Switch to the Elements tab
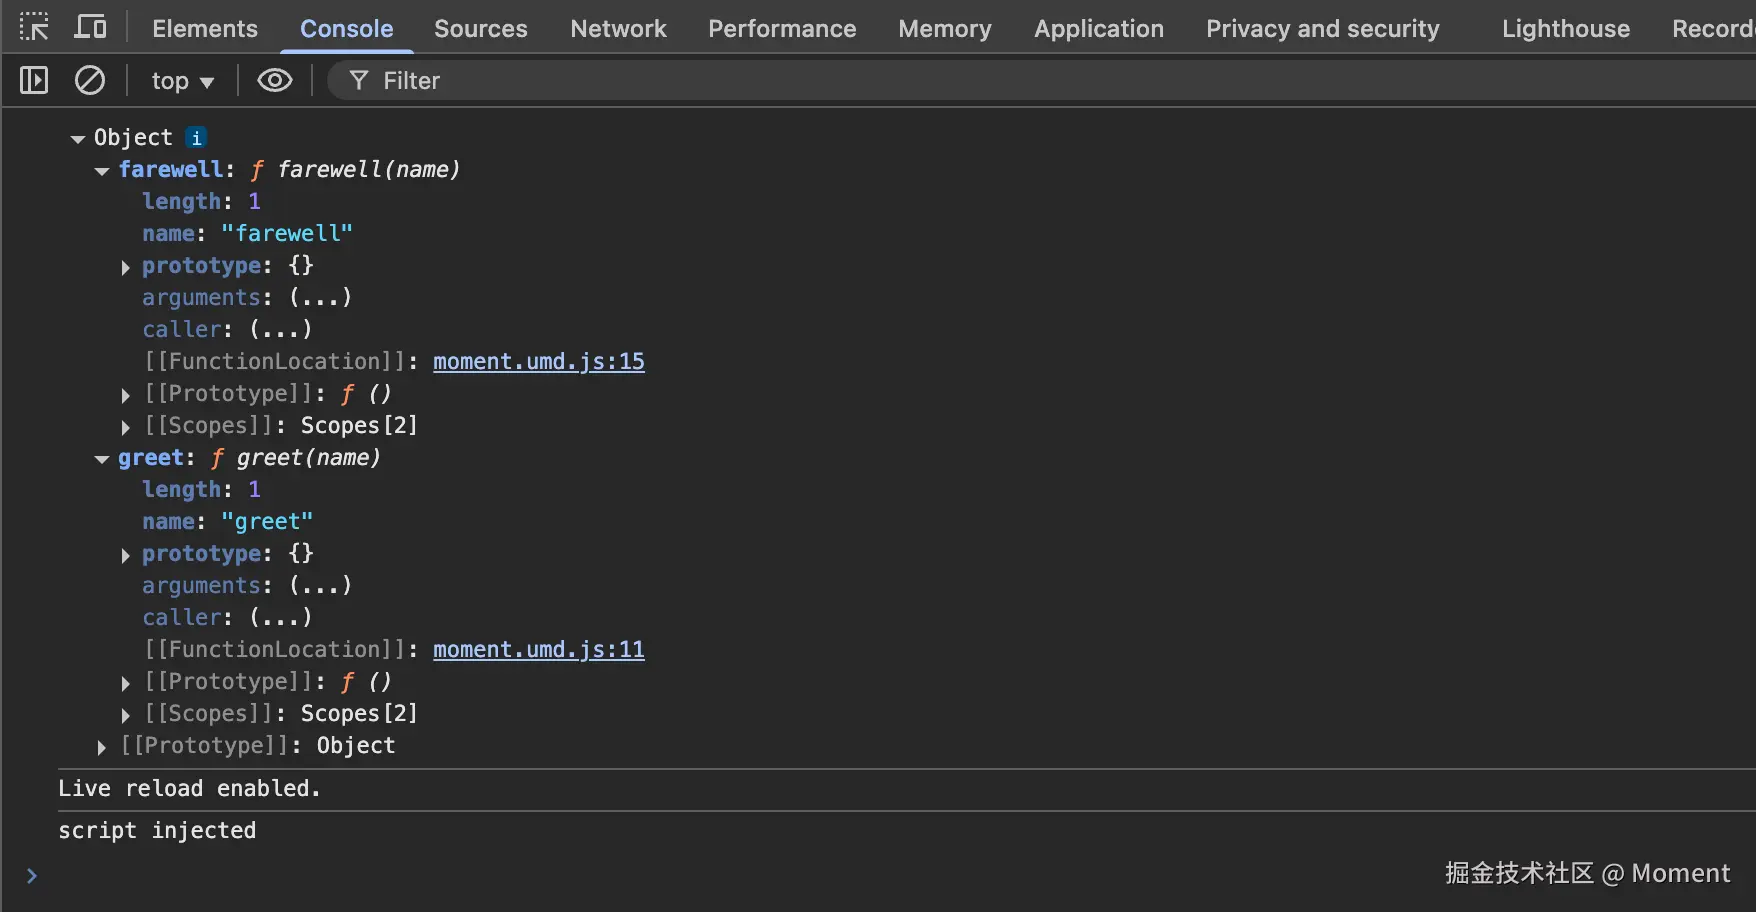Viewport: 1756px width, 912px height. (x=204, y=28)
